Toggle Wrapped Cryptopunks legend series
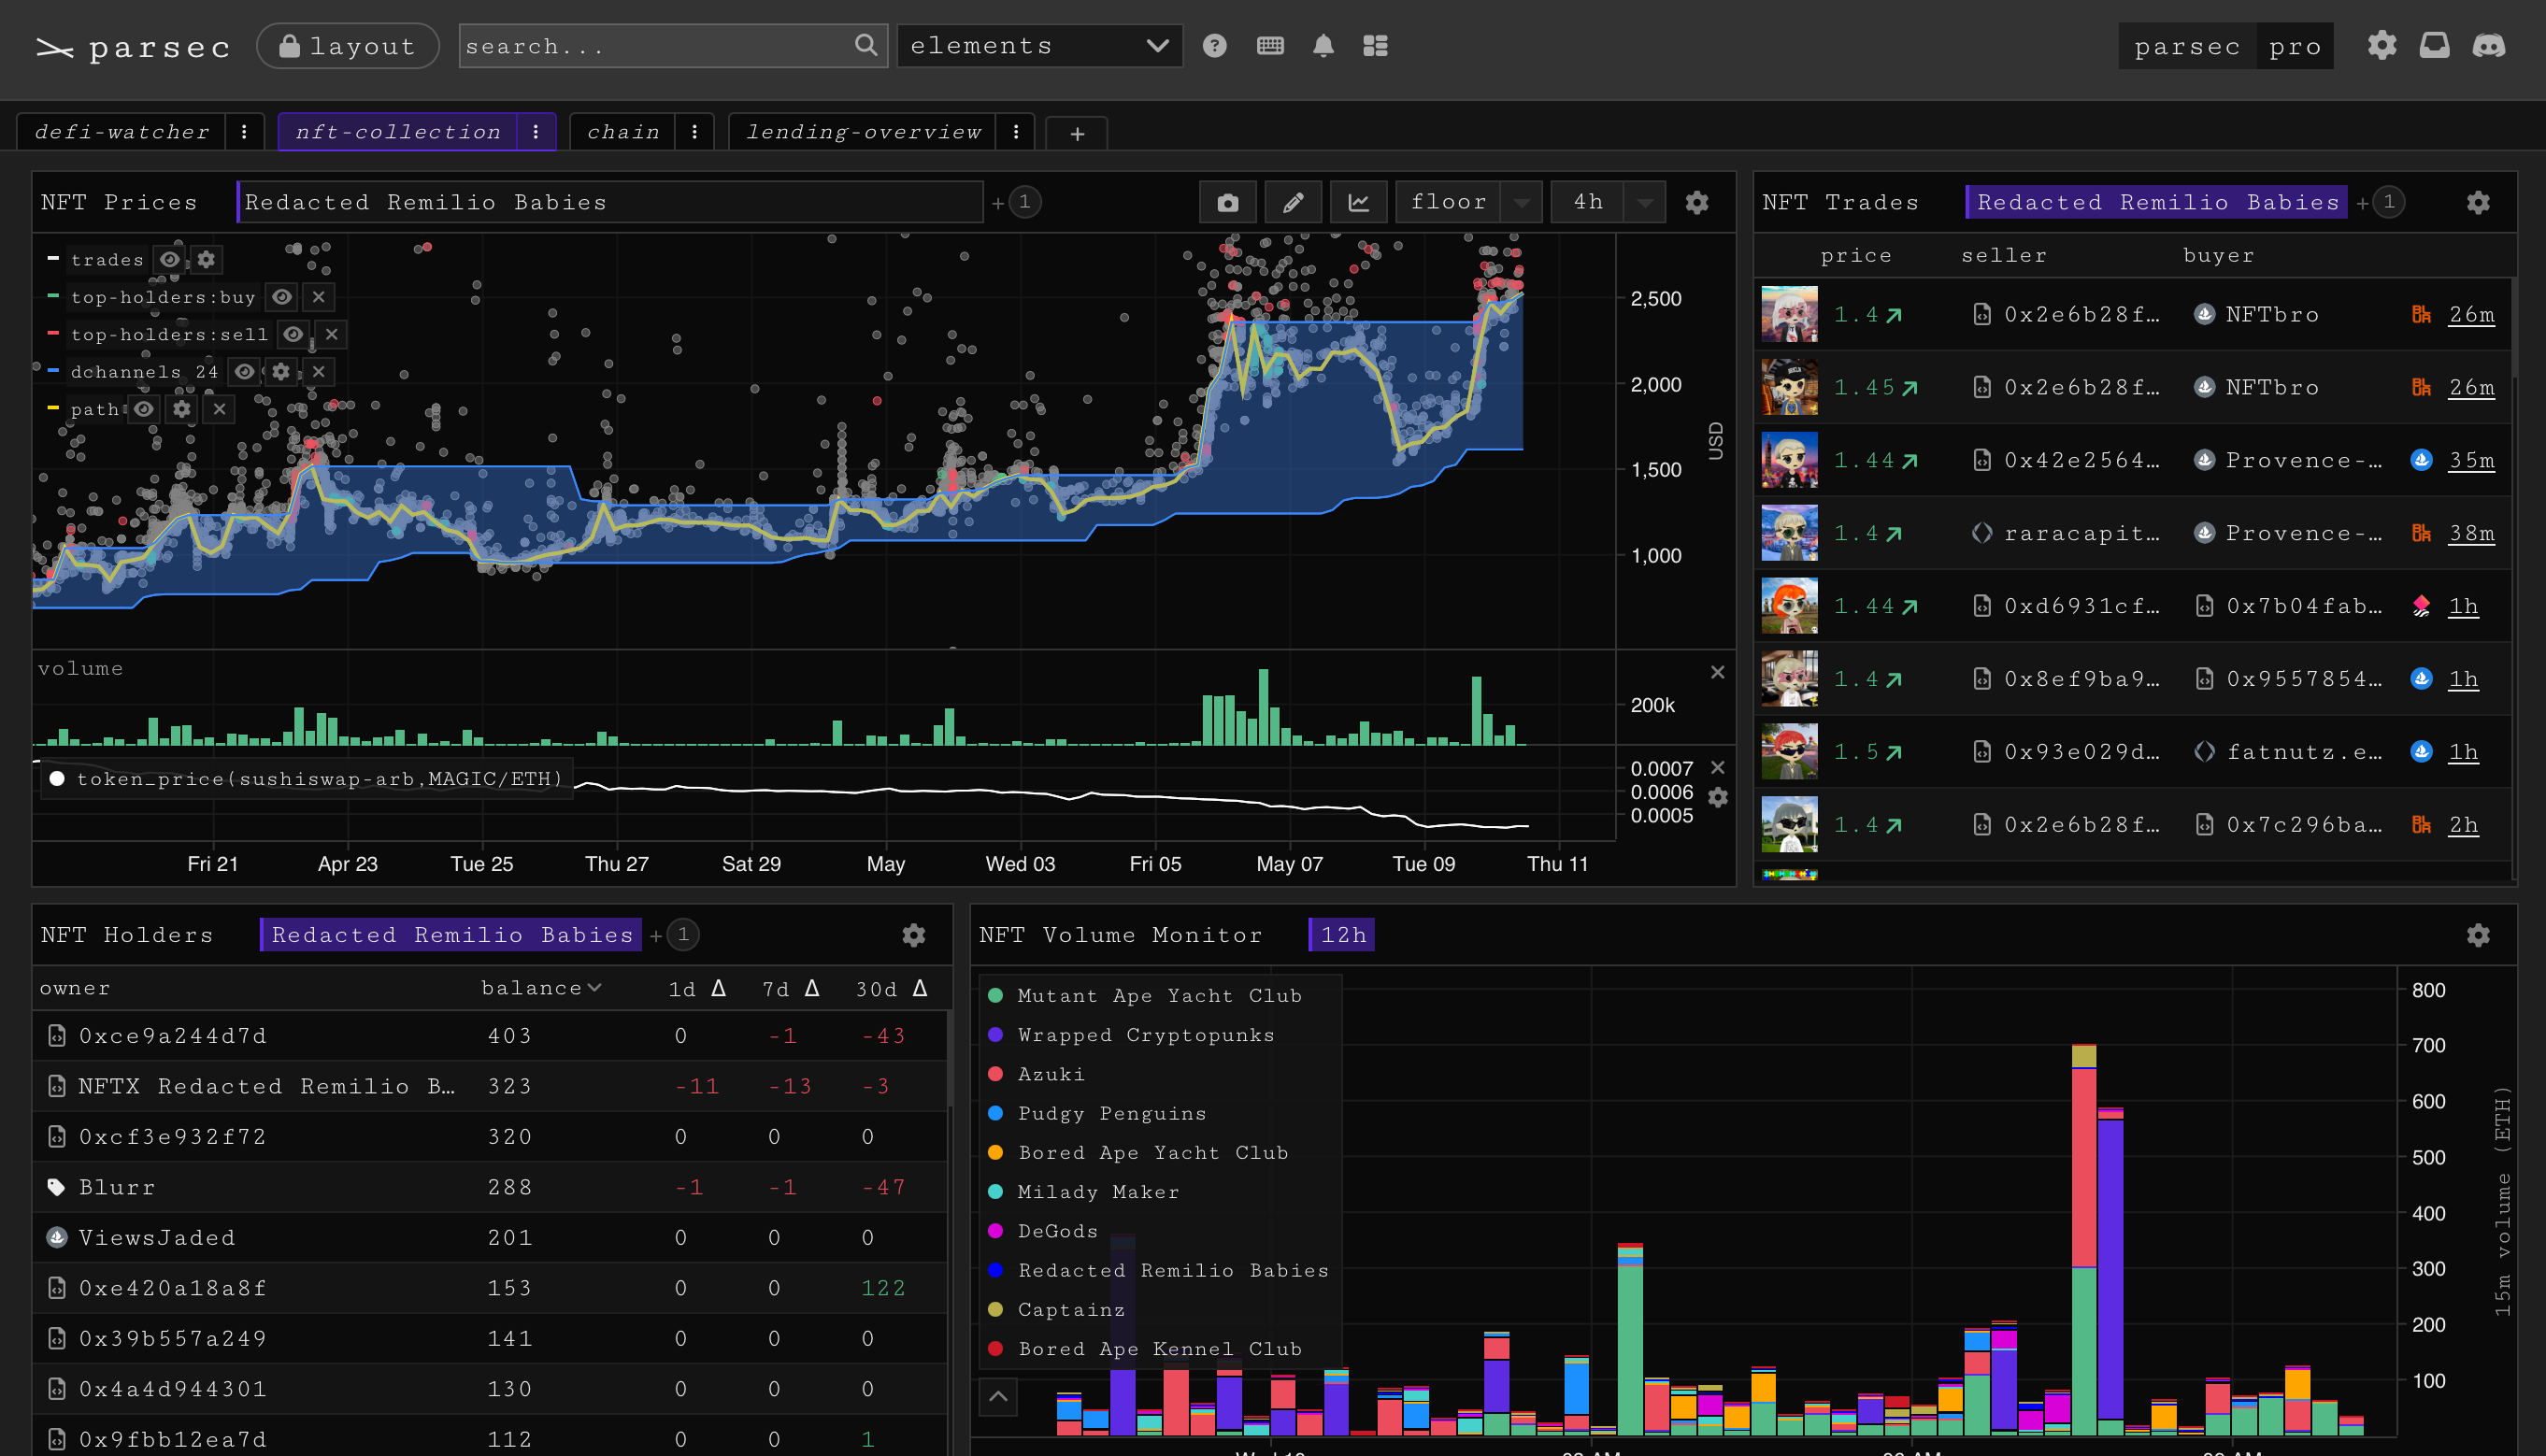Image resolution: width=2546 pixels, height=1456 pixels. tap(1131, 1035)
